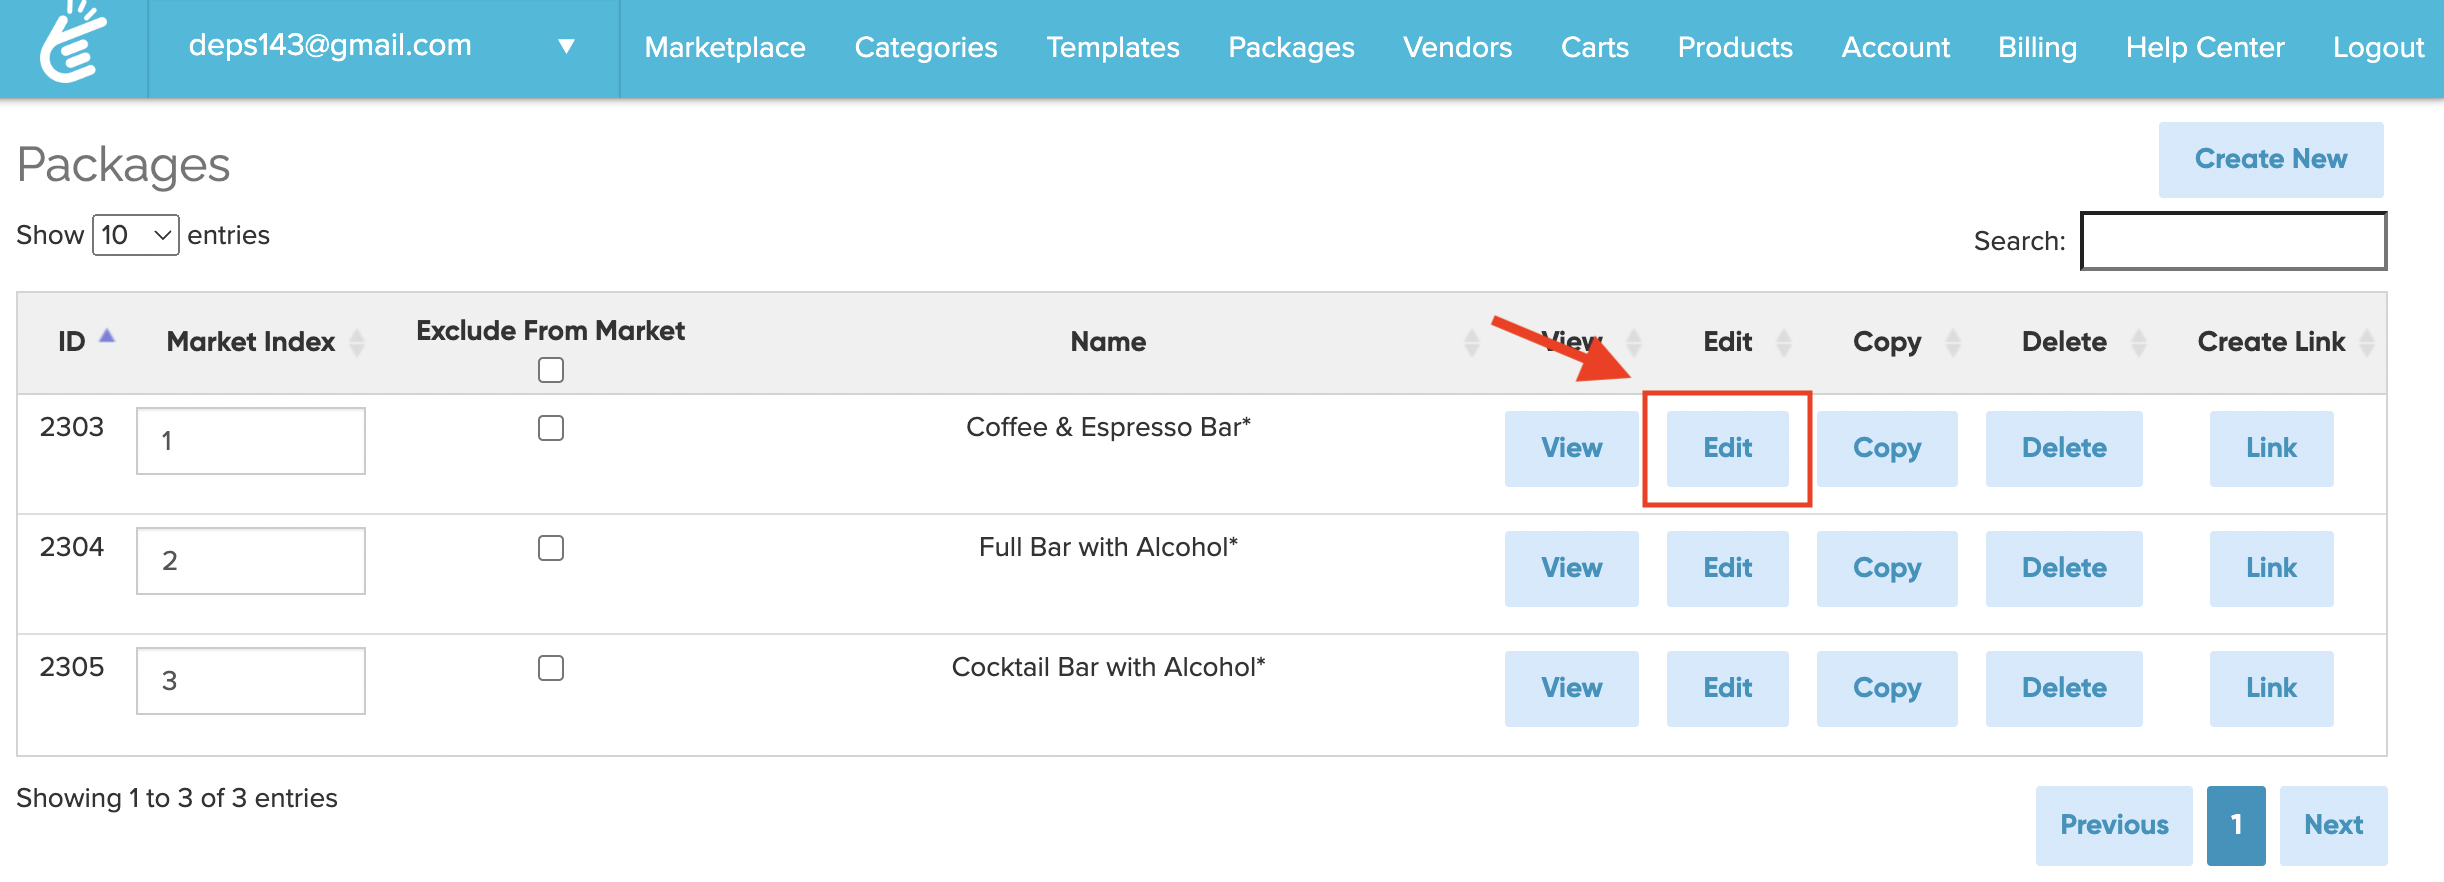Exclude Coffee & Espresso Bar from market
Screen dimensions: 2444x882
(x=551, y=428)
